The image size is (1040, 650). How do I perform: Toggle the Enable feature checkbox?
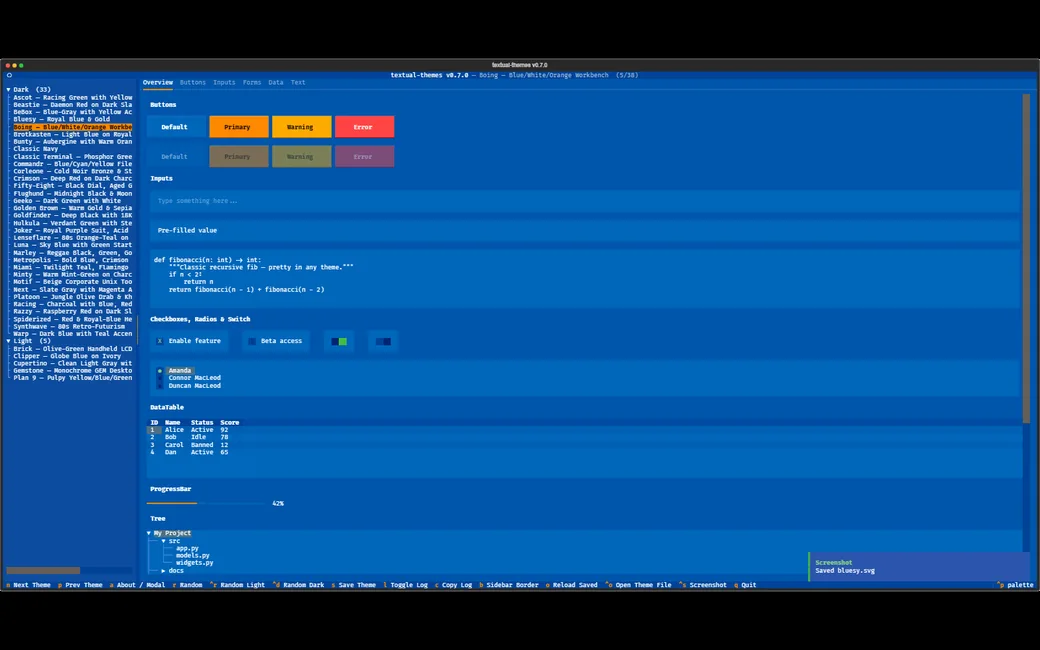(189, 341)
